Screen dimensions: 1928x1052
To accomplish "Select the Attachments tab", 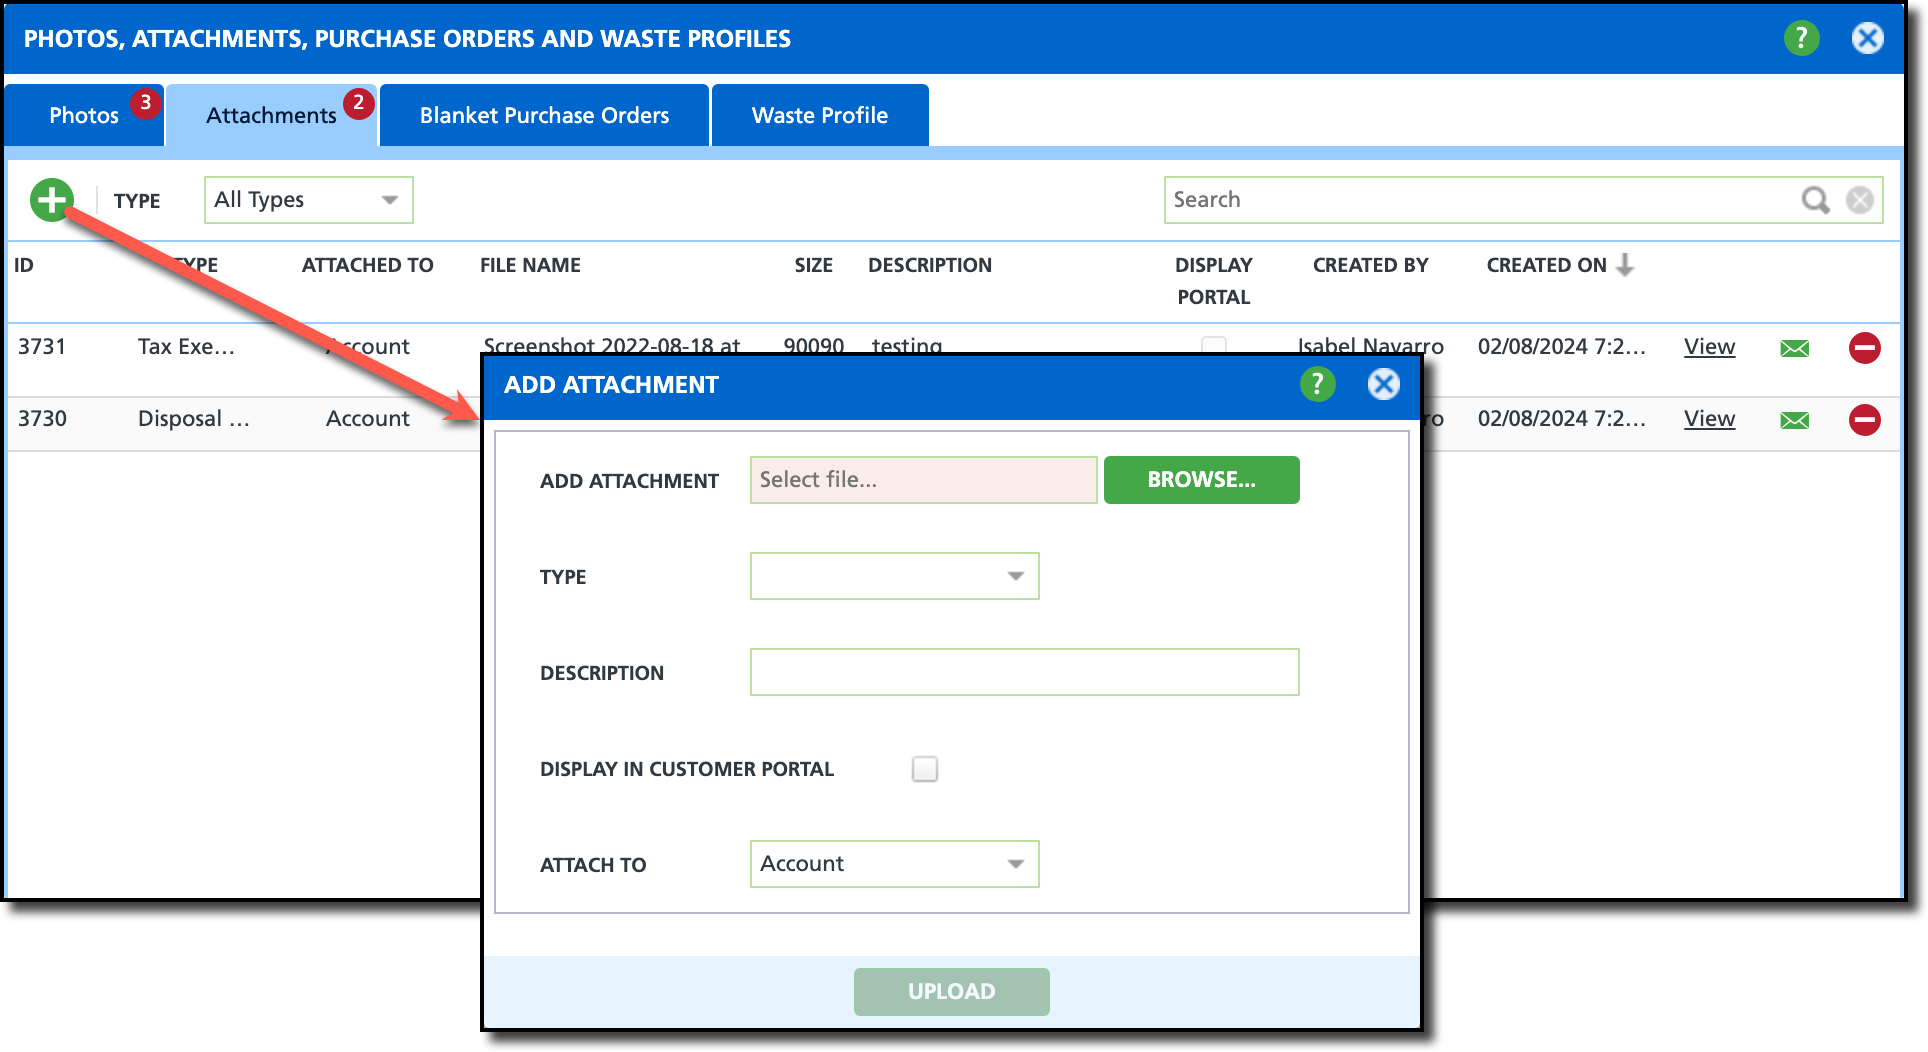I will click(x=271, y=115).
